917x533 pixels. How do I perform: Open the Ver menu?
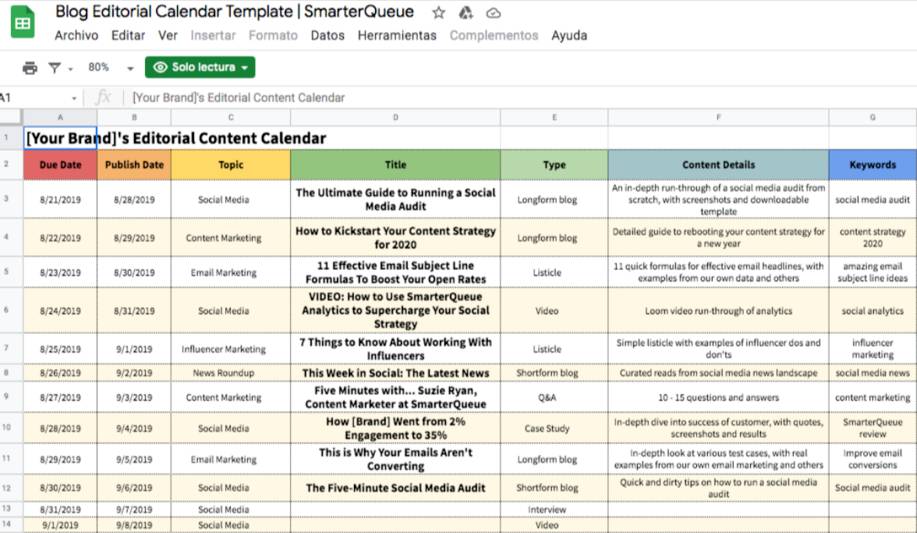168,36
